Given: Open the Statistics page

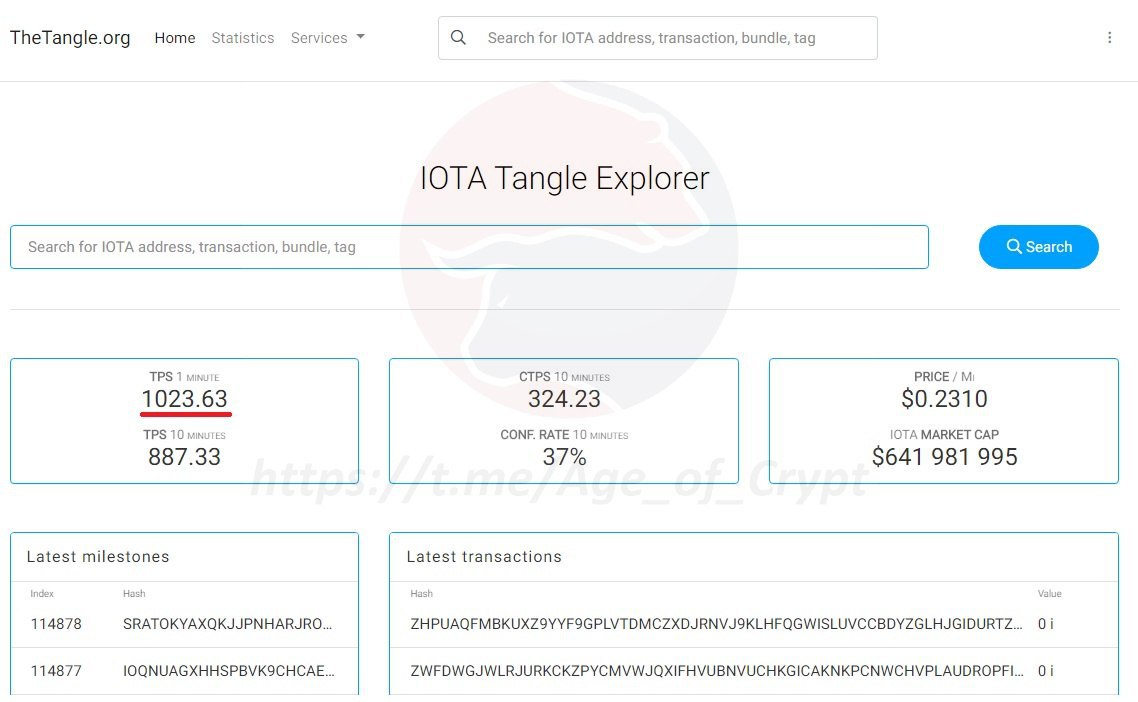Looking at the screenshot, I should click(x=242, y=38).
